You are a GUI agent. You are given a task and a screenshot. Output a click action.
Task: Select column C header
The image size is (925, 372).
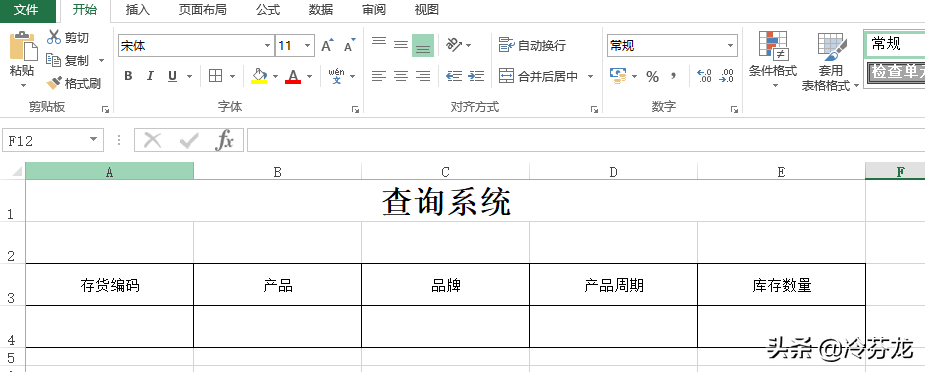[445, 172]
